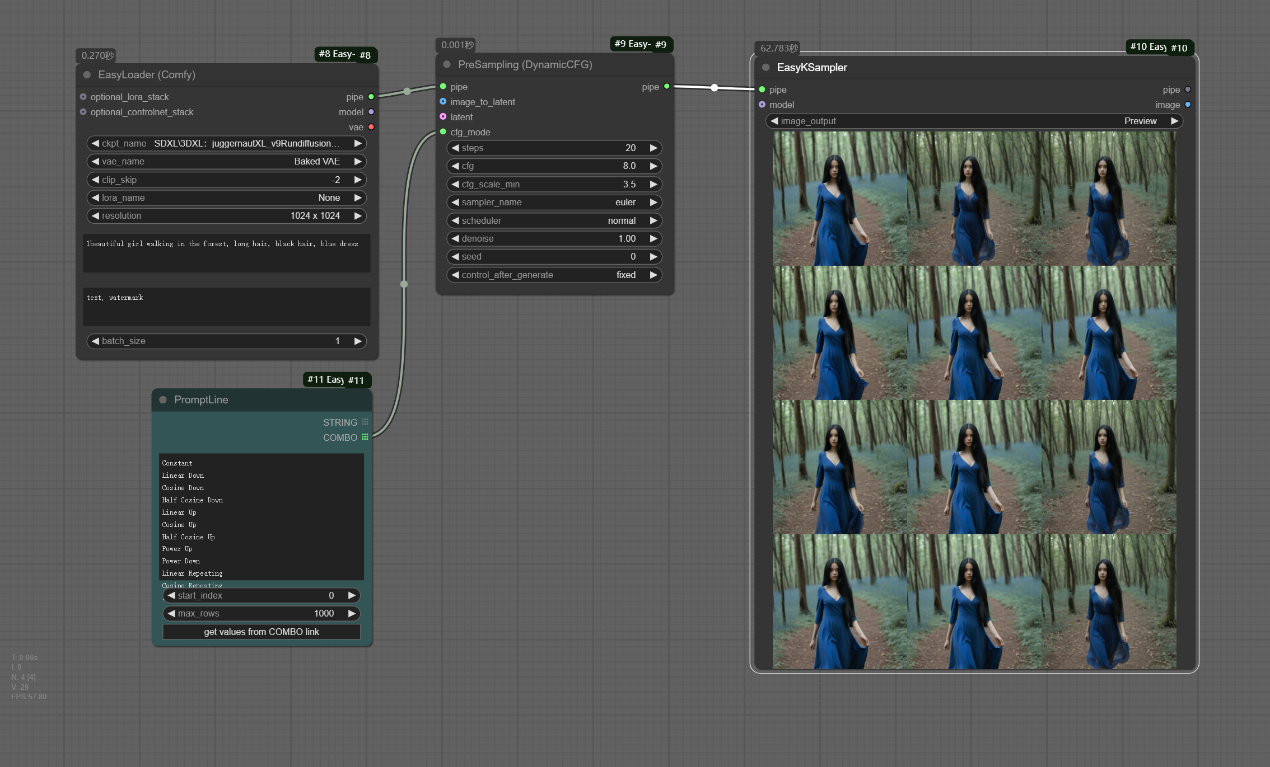Open the ckpt_name checkpoint dropdown

[227, 143]
